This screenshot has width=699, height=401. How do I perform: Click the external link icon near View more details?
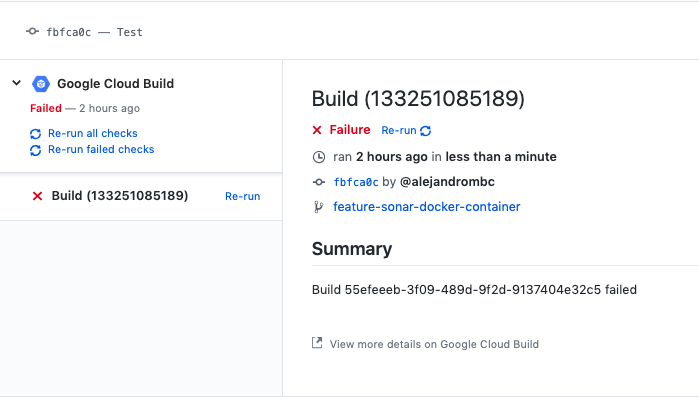click(x=317, y=343)
